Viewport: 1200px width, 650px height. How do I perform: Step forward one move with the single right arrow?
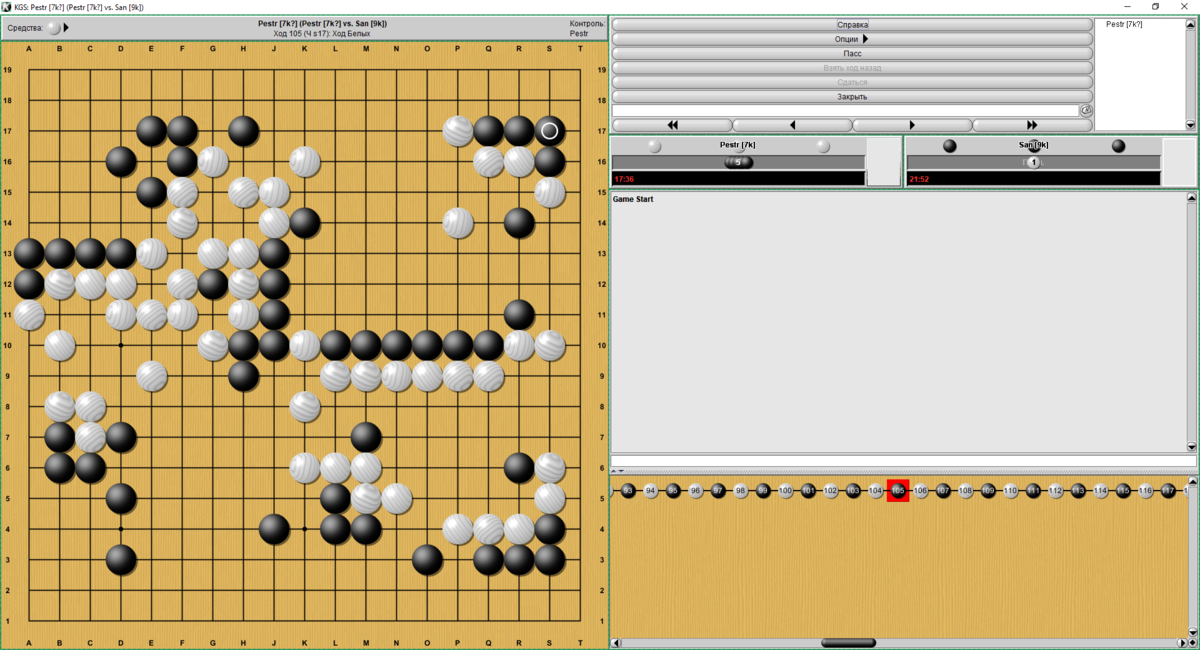click(x=910, y=124)
